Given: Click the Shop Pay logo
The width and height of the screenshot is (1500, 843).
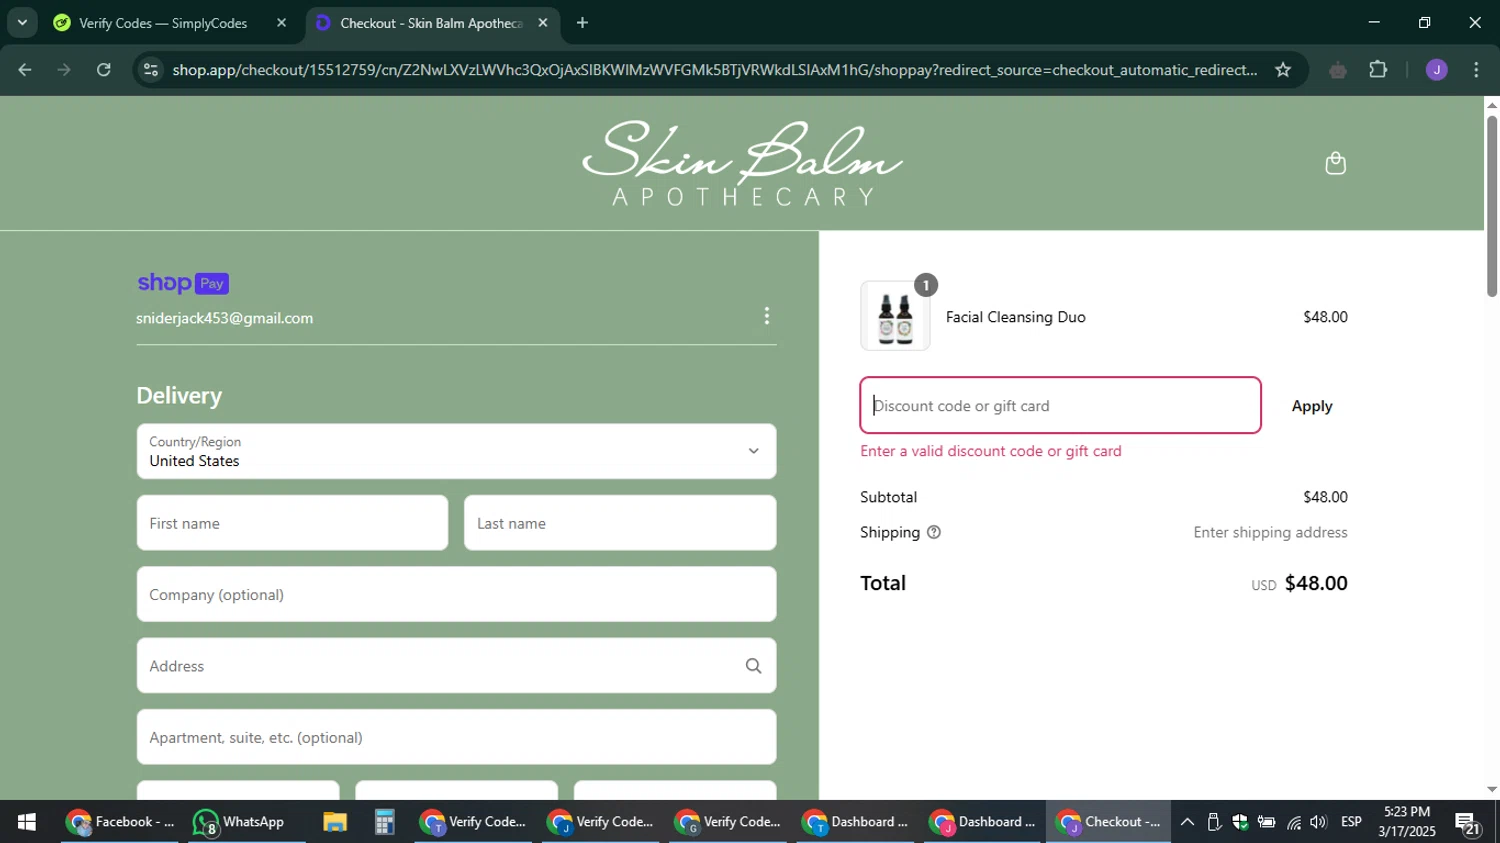Looking at the screenshot, I should click(183, 283).
